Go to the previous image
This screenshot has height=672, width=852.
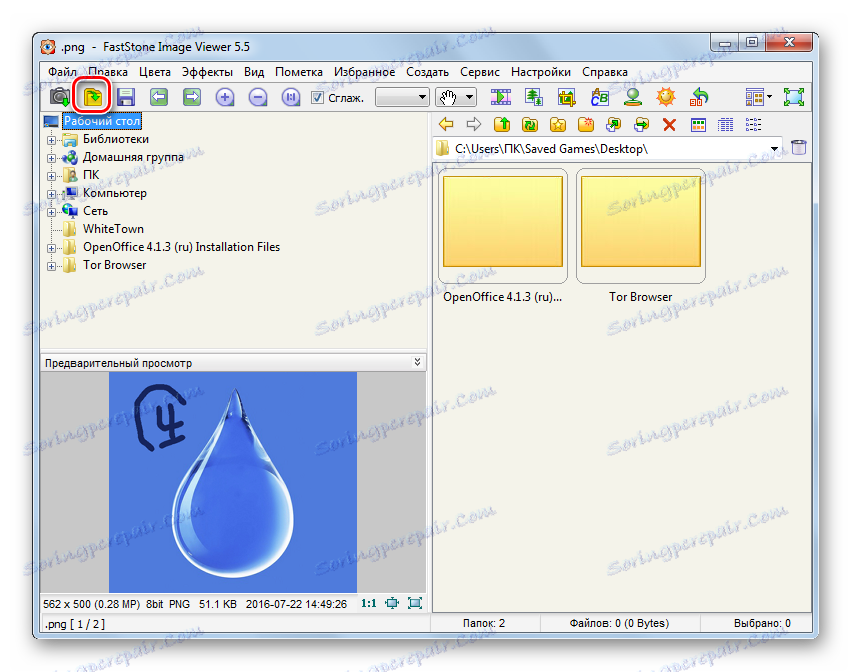click(159, 97)
